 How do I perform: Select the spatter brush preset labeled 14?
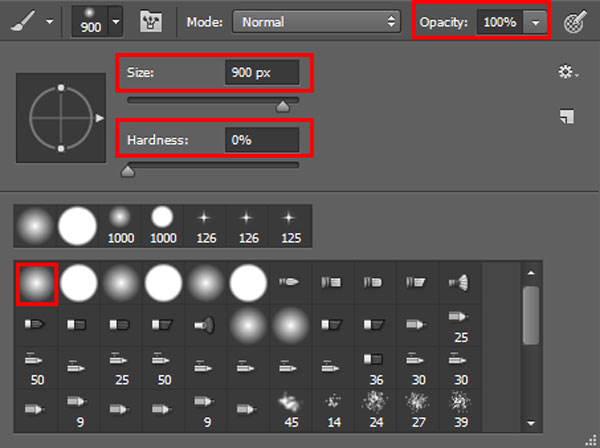click(334, 411)
